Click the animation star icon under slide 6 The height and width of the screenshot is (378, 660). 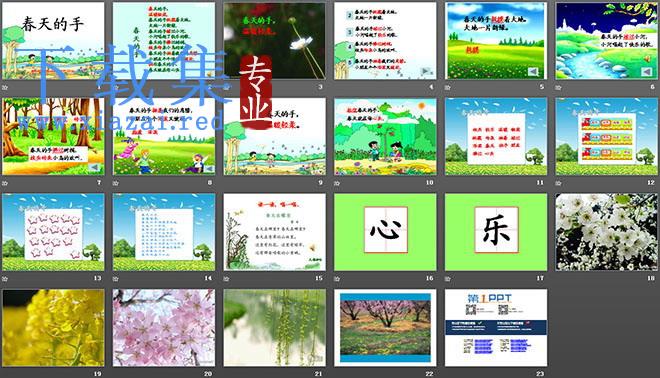[559, 87]
